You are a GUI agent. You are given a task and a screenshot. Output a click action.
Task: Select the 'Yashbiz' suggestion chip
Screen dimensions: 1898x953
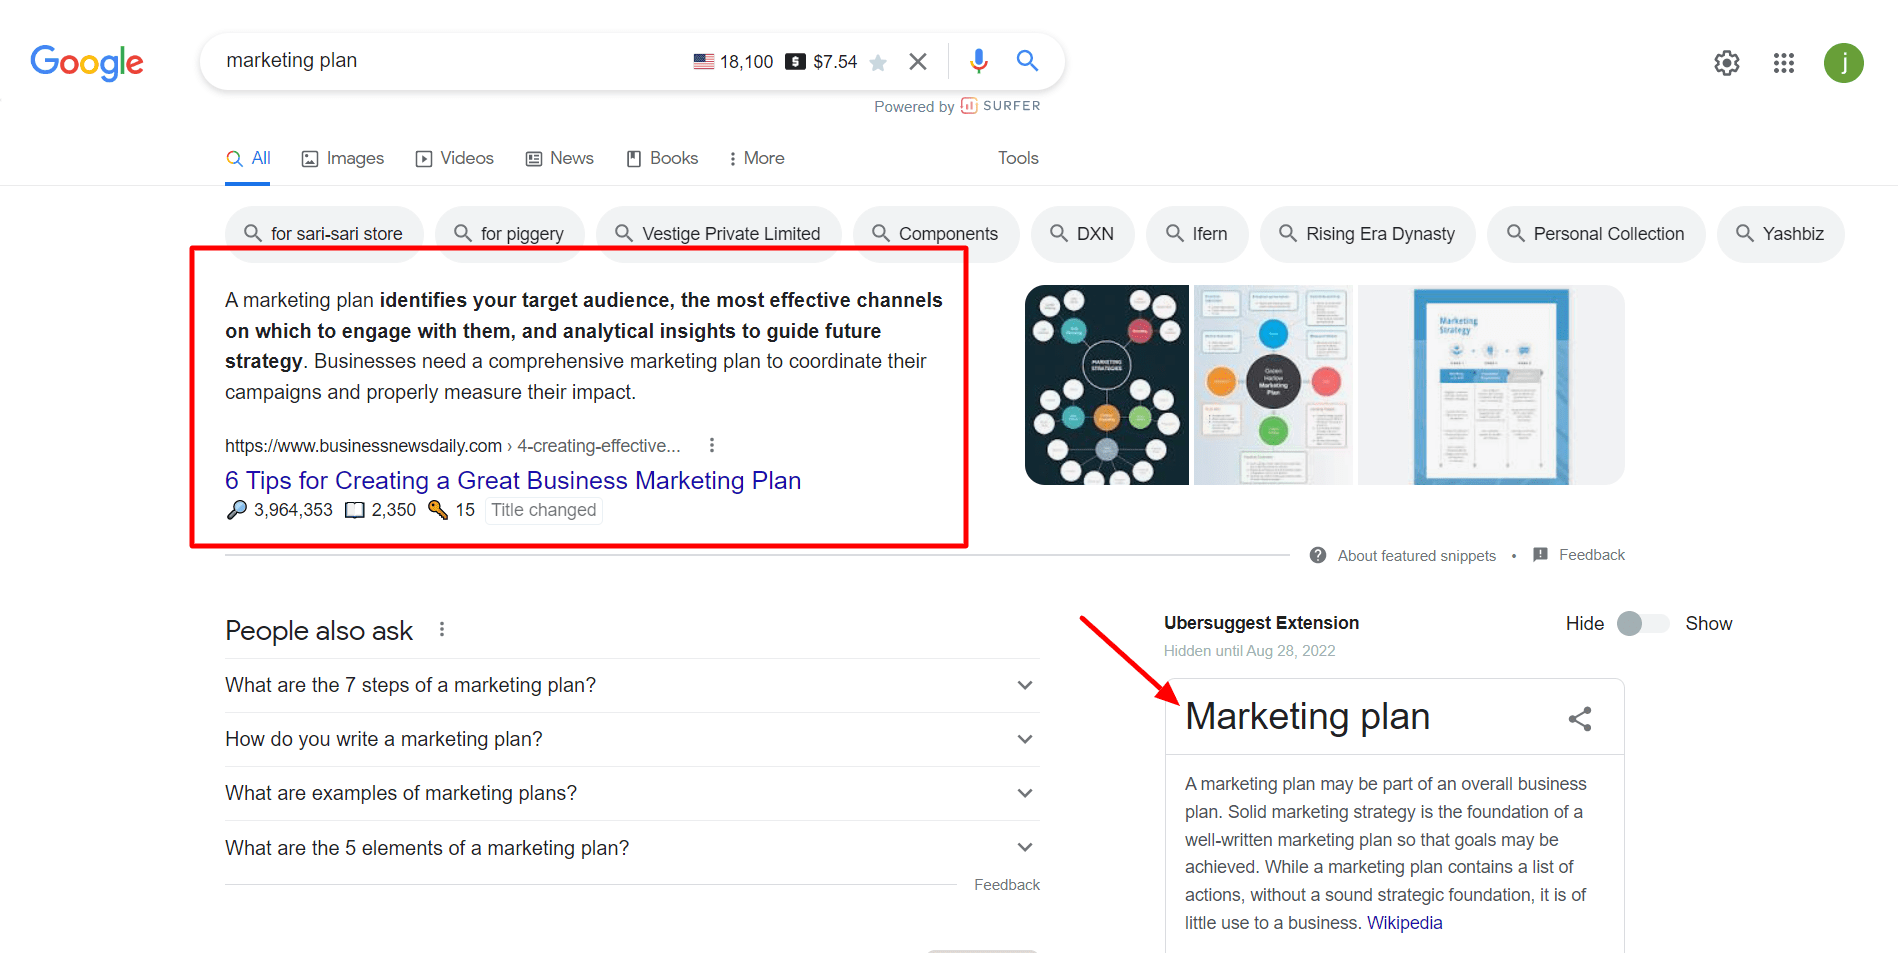click(1781, 234)
